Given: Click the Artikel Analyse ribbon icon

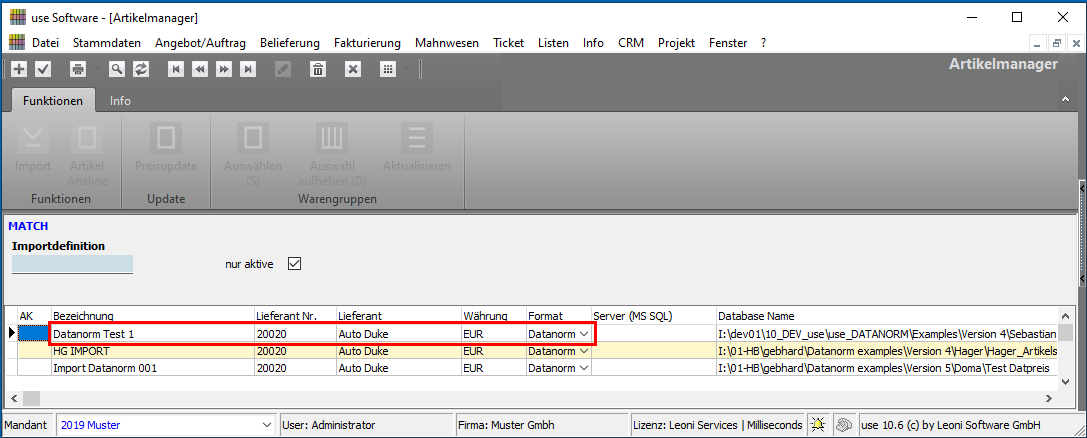Looking at the screenshot, I should [88, 137].
